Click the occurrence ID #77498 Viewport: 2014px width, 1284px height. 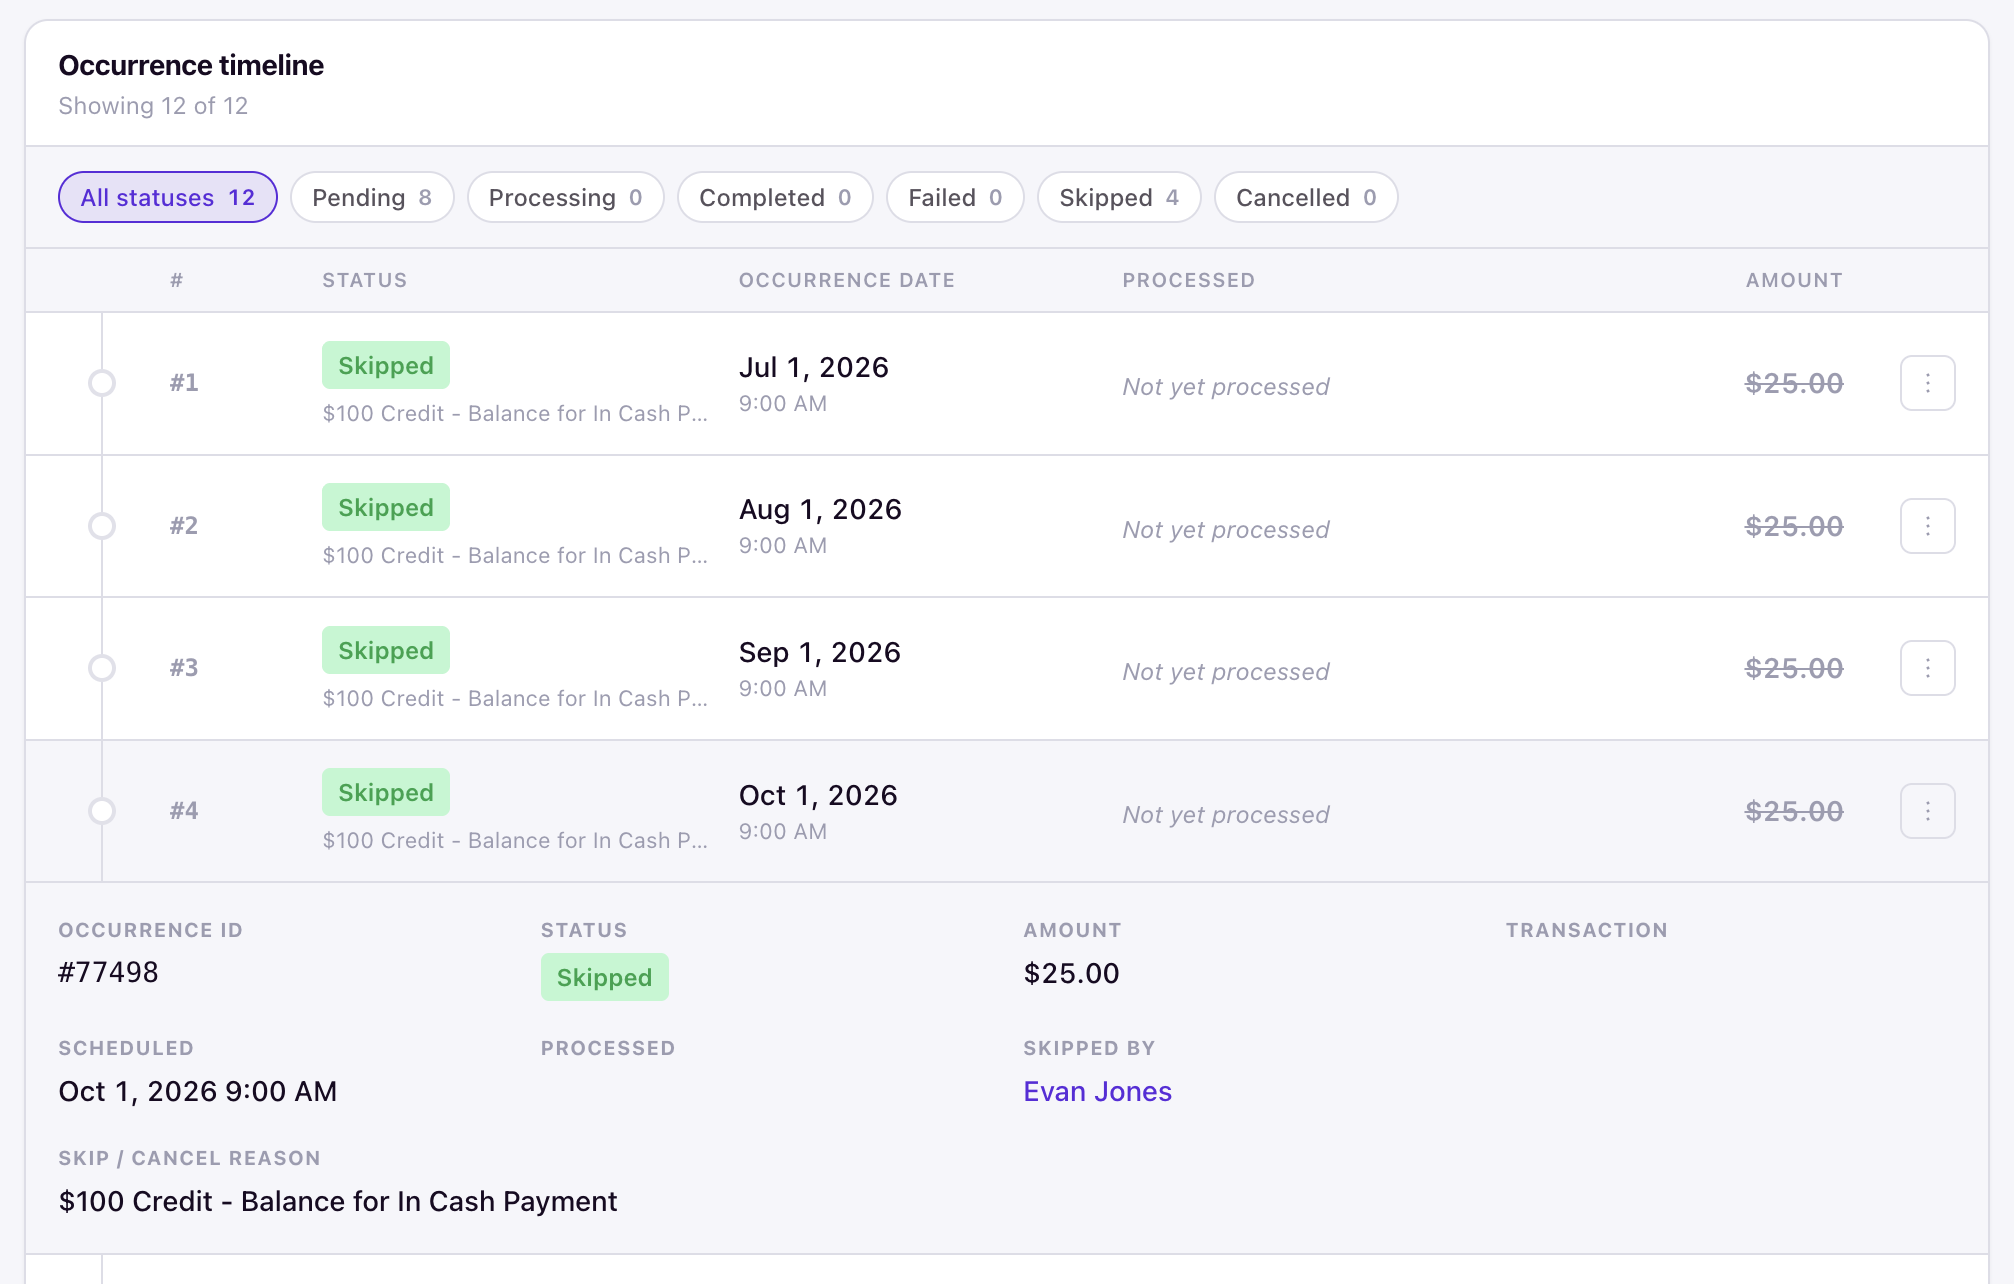(x=108, y=972)
